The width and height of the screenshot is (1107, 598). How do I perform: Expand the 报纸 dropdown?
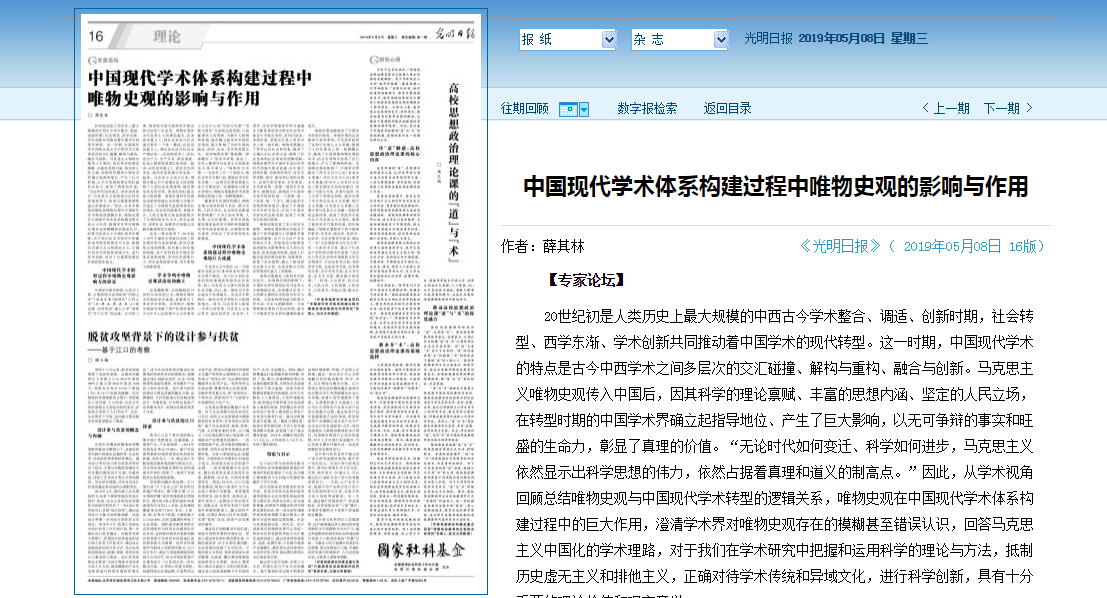point(609,39)
